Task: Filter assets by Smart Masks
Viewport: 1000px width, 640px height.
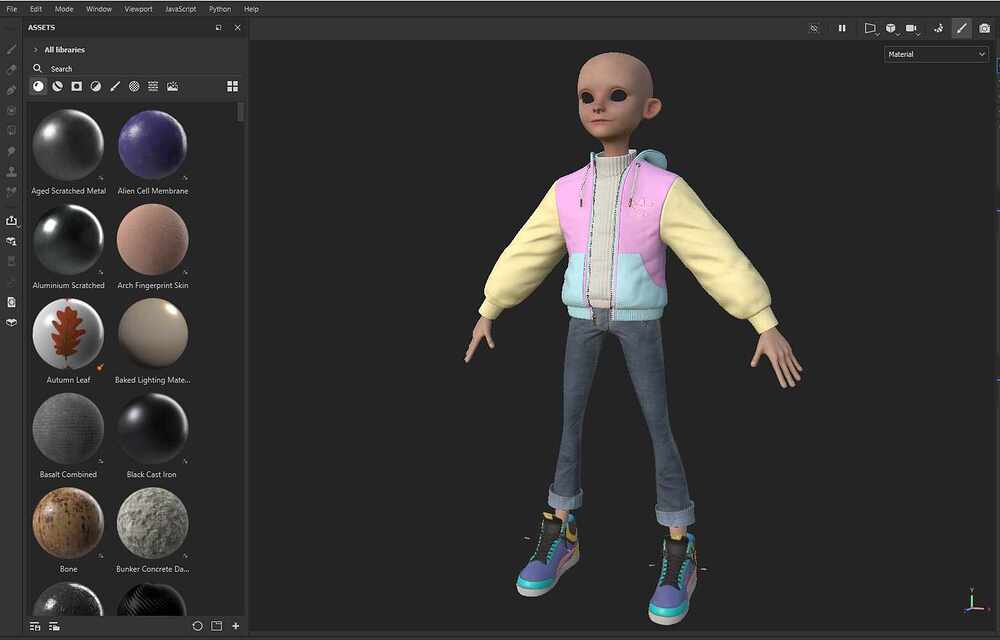Action: (77, 86)
